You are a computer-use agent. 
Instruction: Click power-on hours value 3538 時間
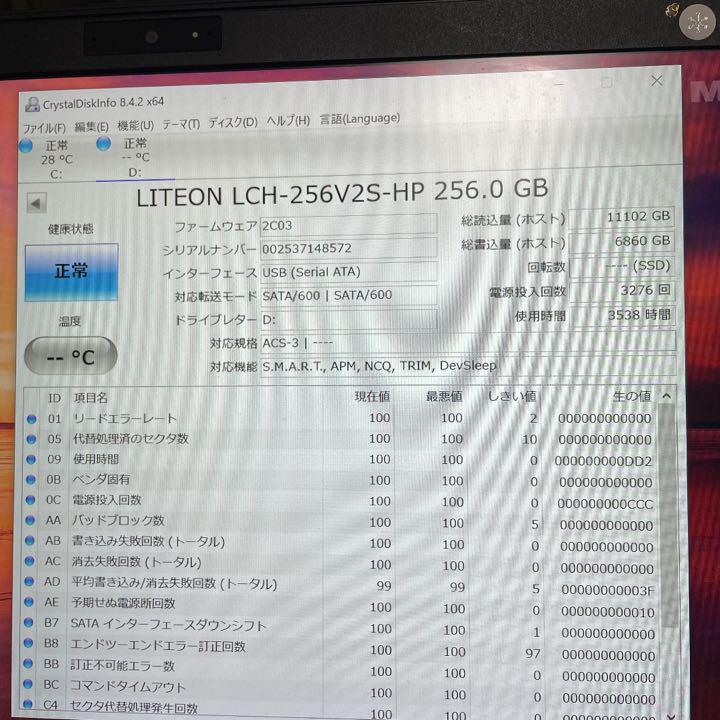click(x=623, y=315)
